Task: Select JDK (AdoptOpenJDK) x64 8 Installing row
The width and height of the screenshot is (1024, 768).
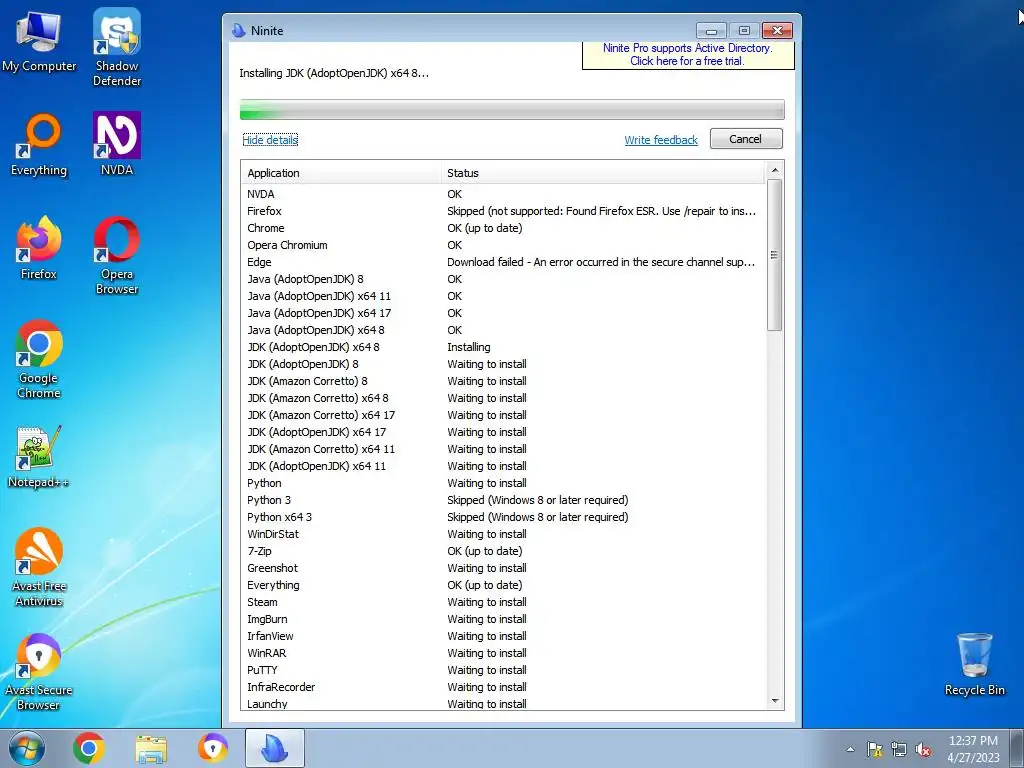Action: coord(503,347)
